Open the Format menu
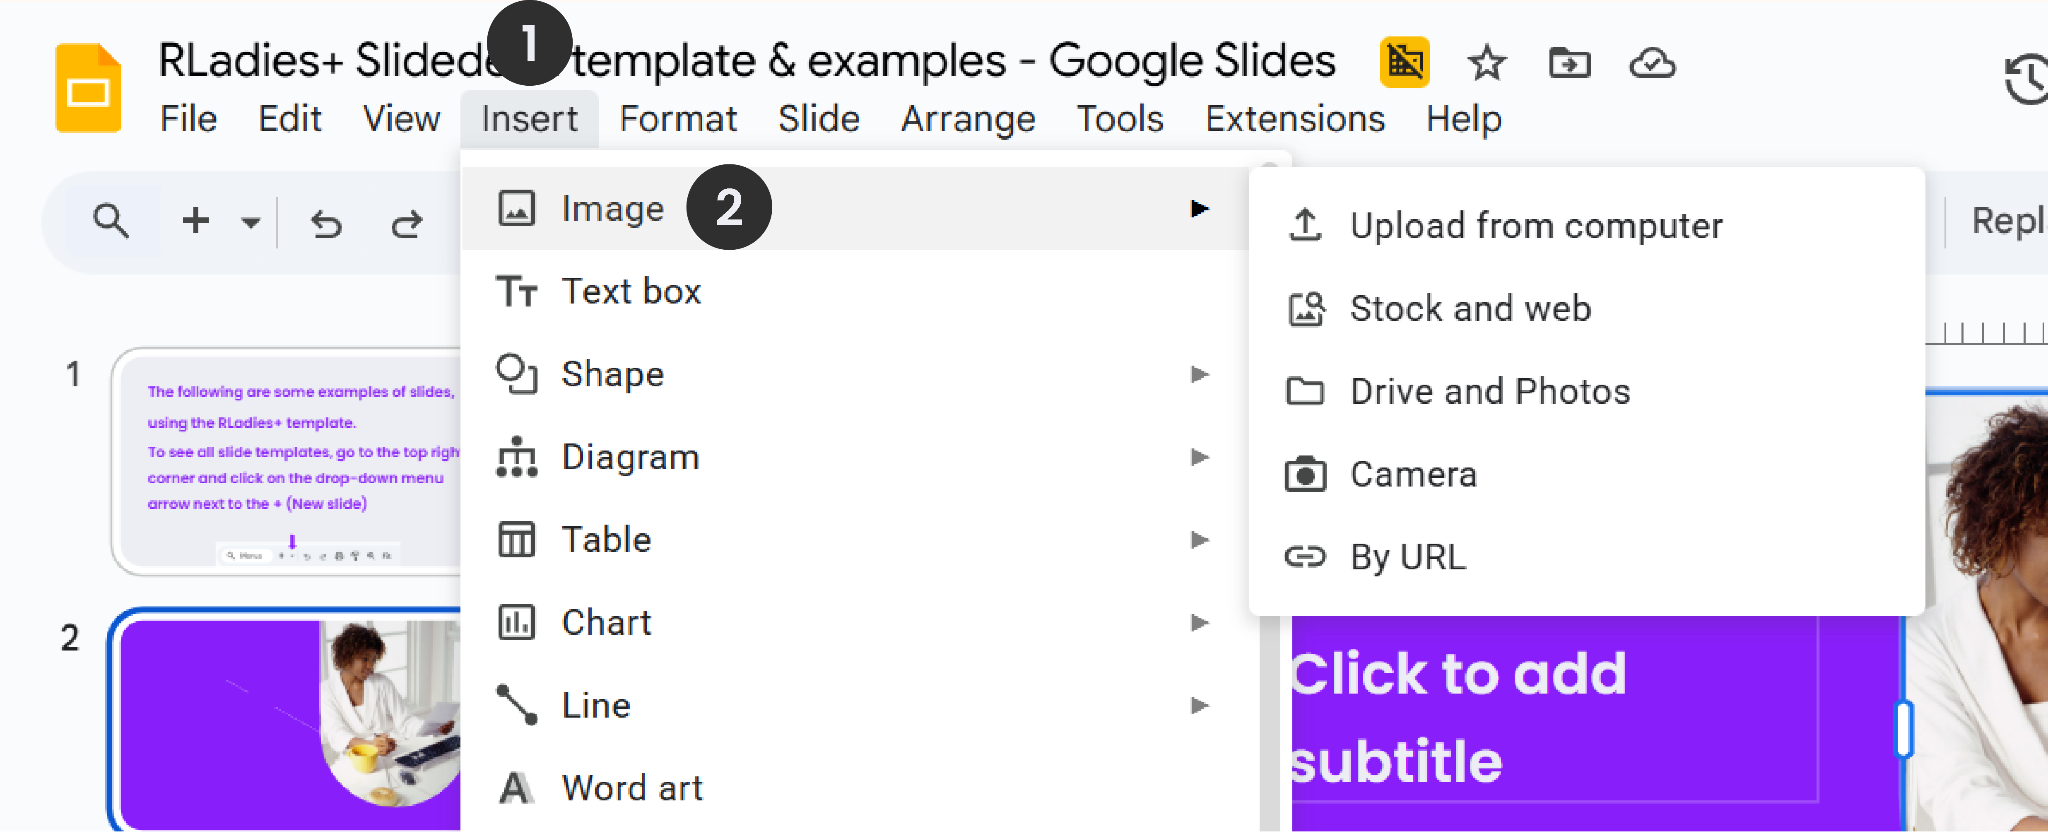This screenshot has width=2048, height=832. 678,119
